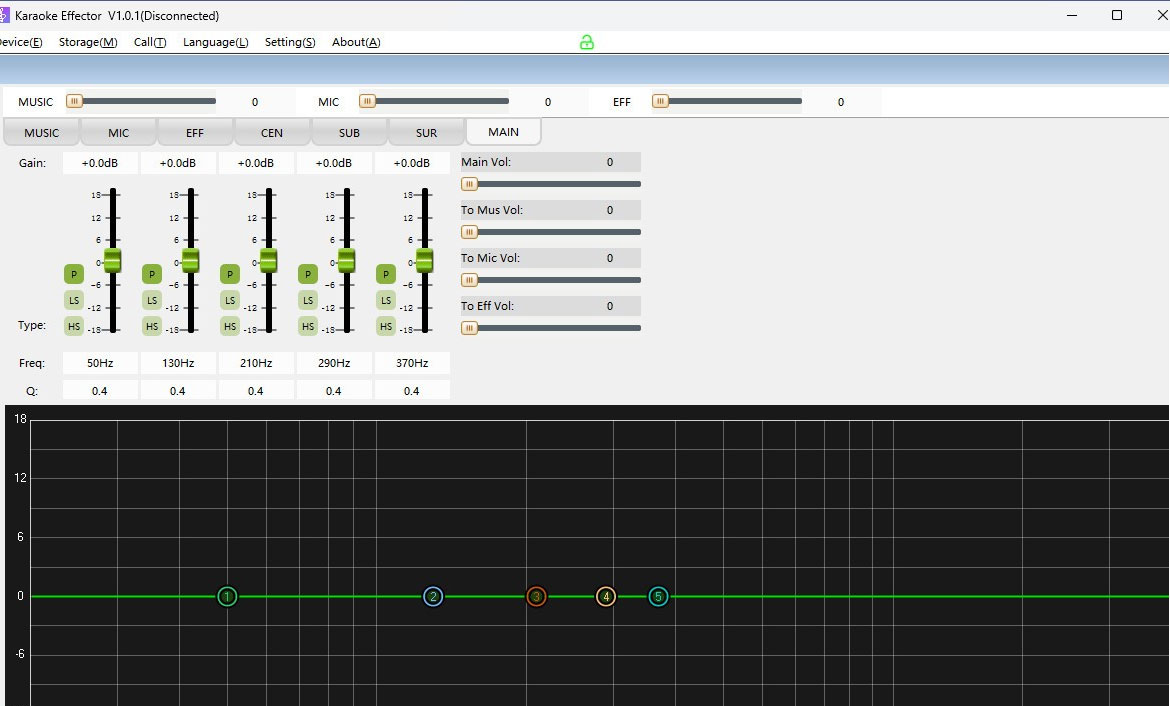This screenshot has width=1170, height=706.
Task: Select EQ node 1 on the graph
Action: [x=227, y=597]
